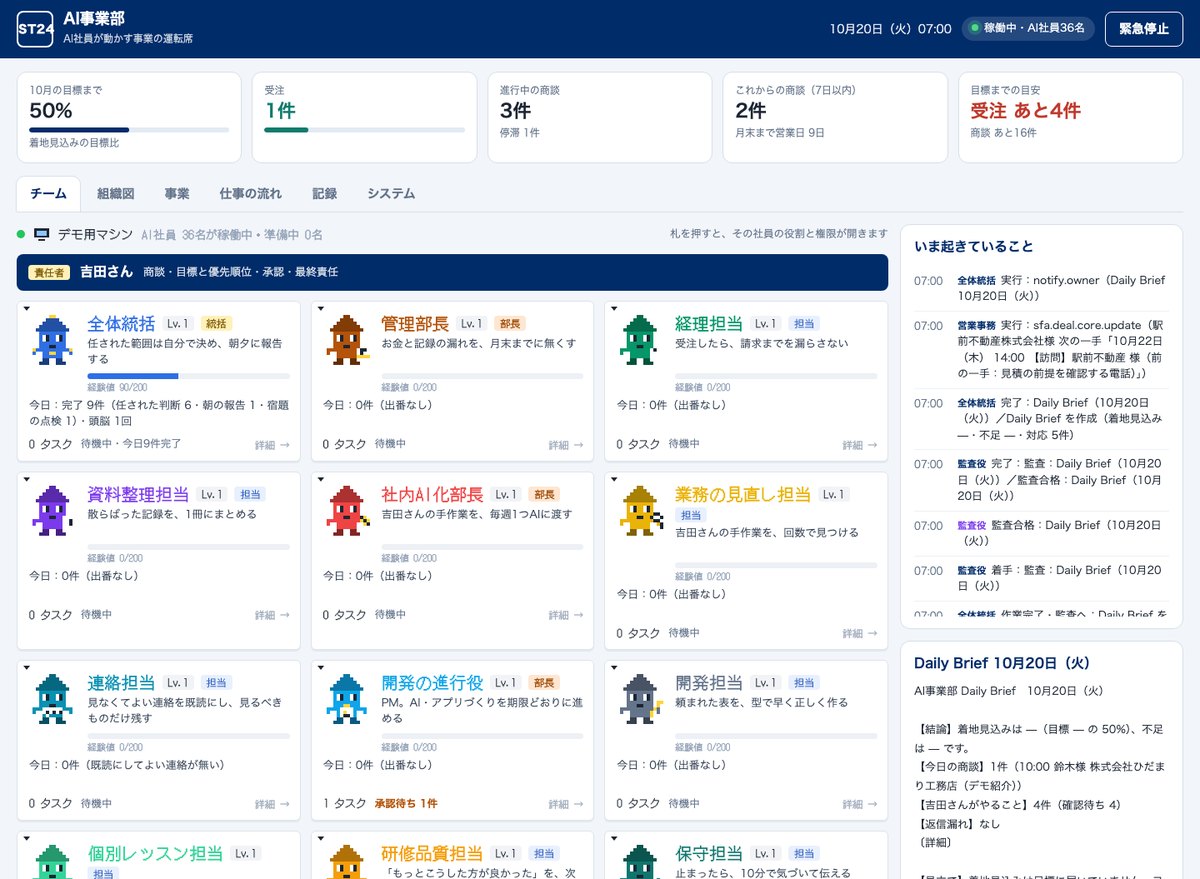Screen dimensions: 1200x879
Task: Collapse the 開発の進行役 card triangle
Action: tap(320, 667)
